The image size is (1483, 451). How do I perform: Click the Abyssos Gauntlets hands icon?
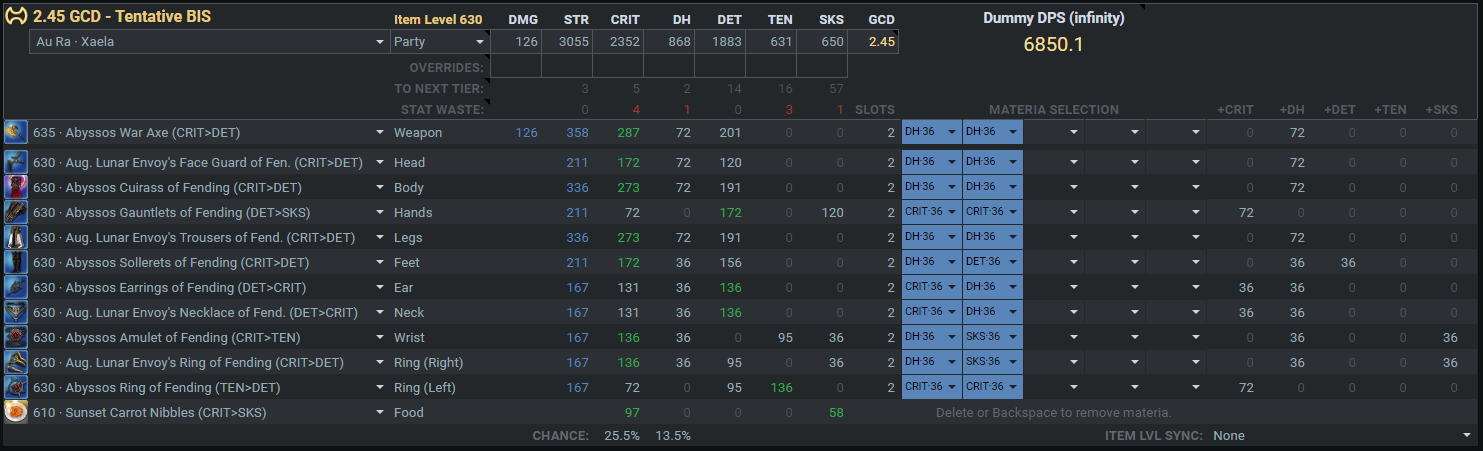(16, 212)
